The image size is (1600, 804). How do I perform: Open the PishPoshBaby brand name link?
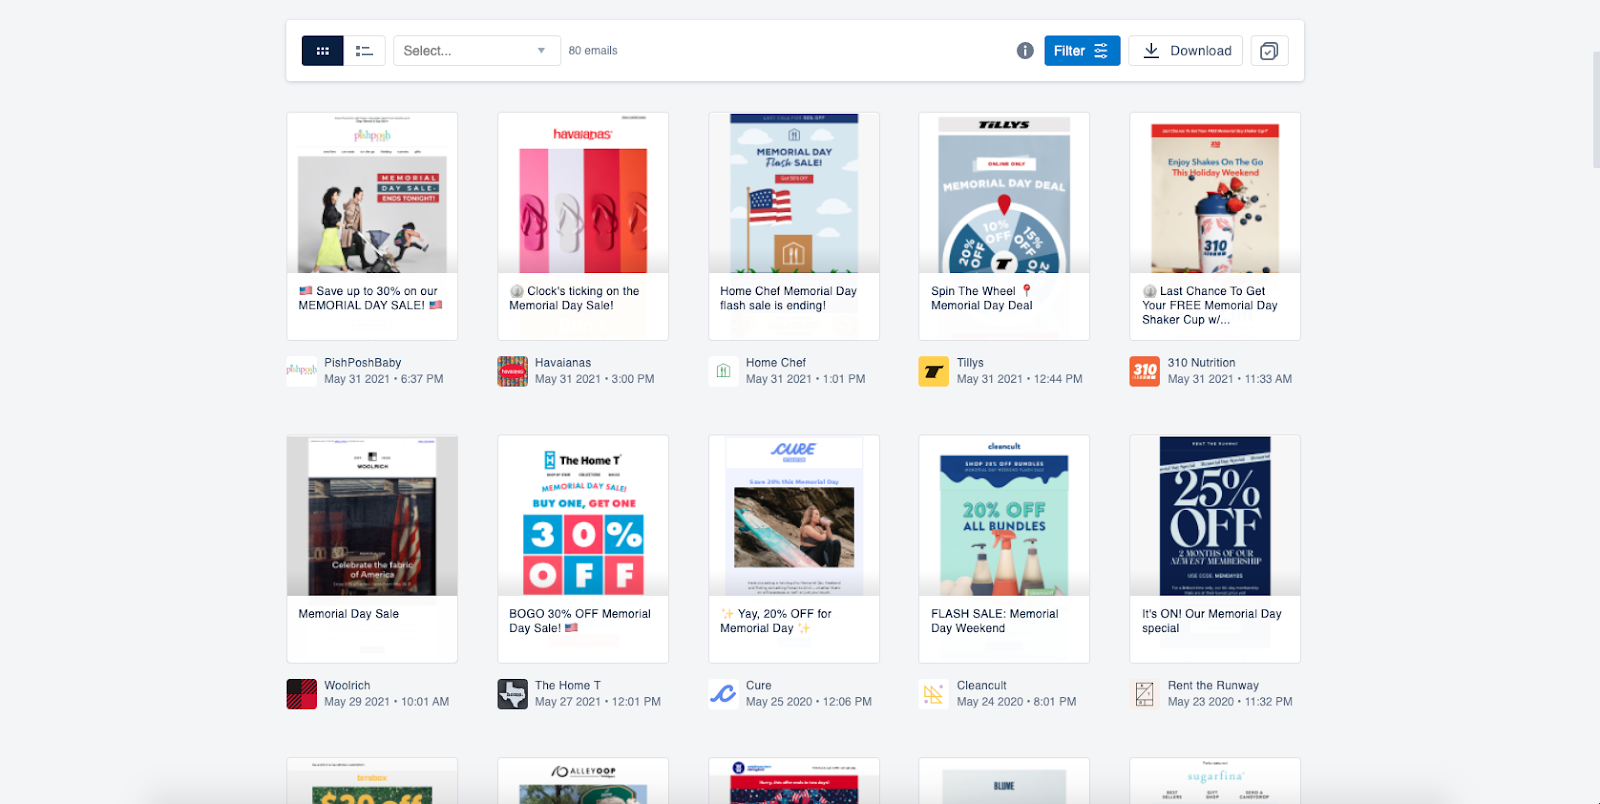click(x=362, y=363)
